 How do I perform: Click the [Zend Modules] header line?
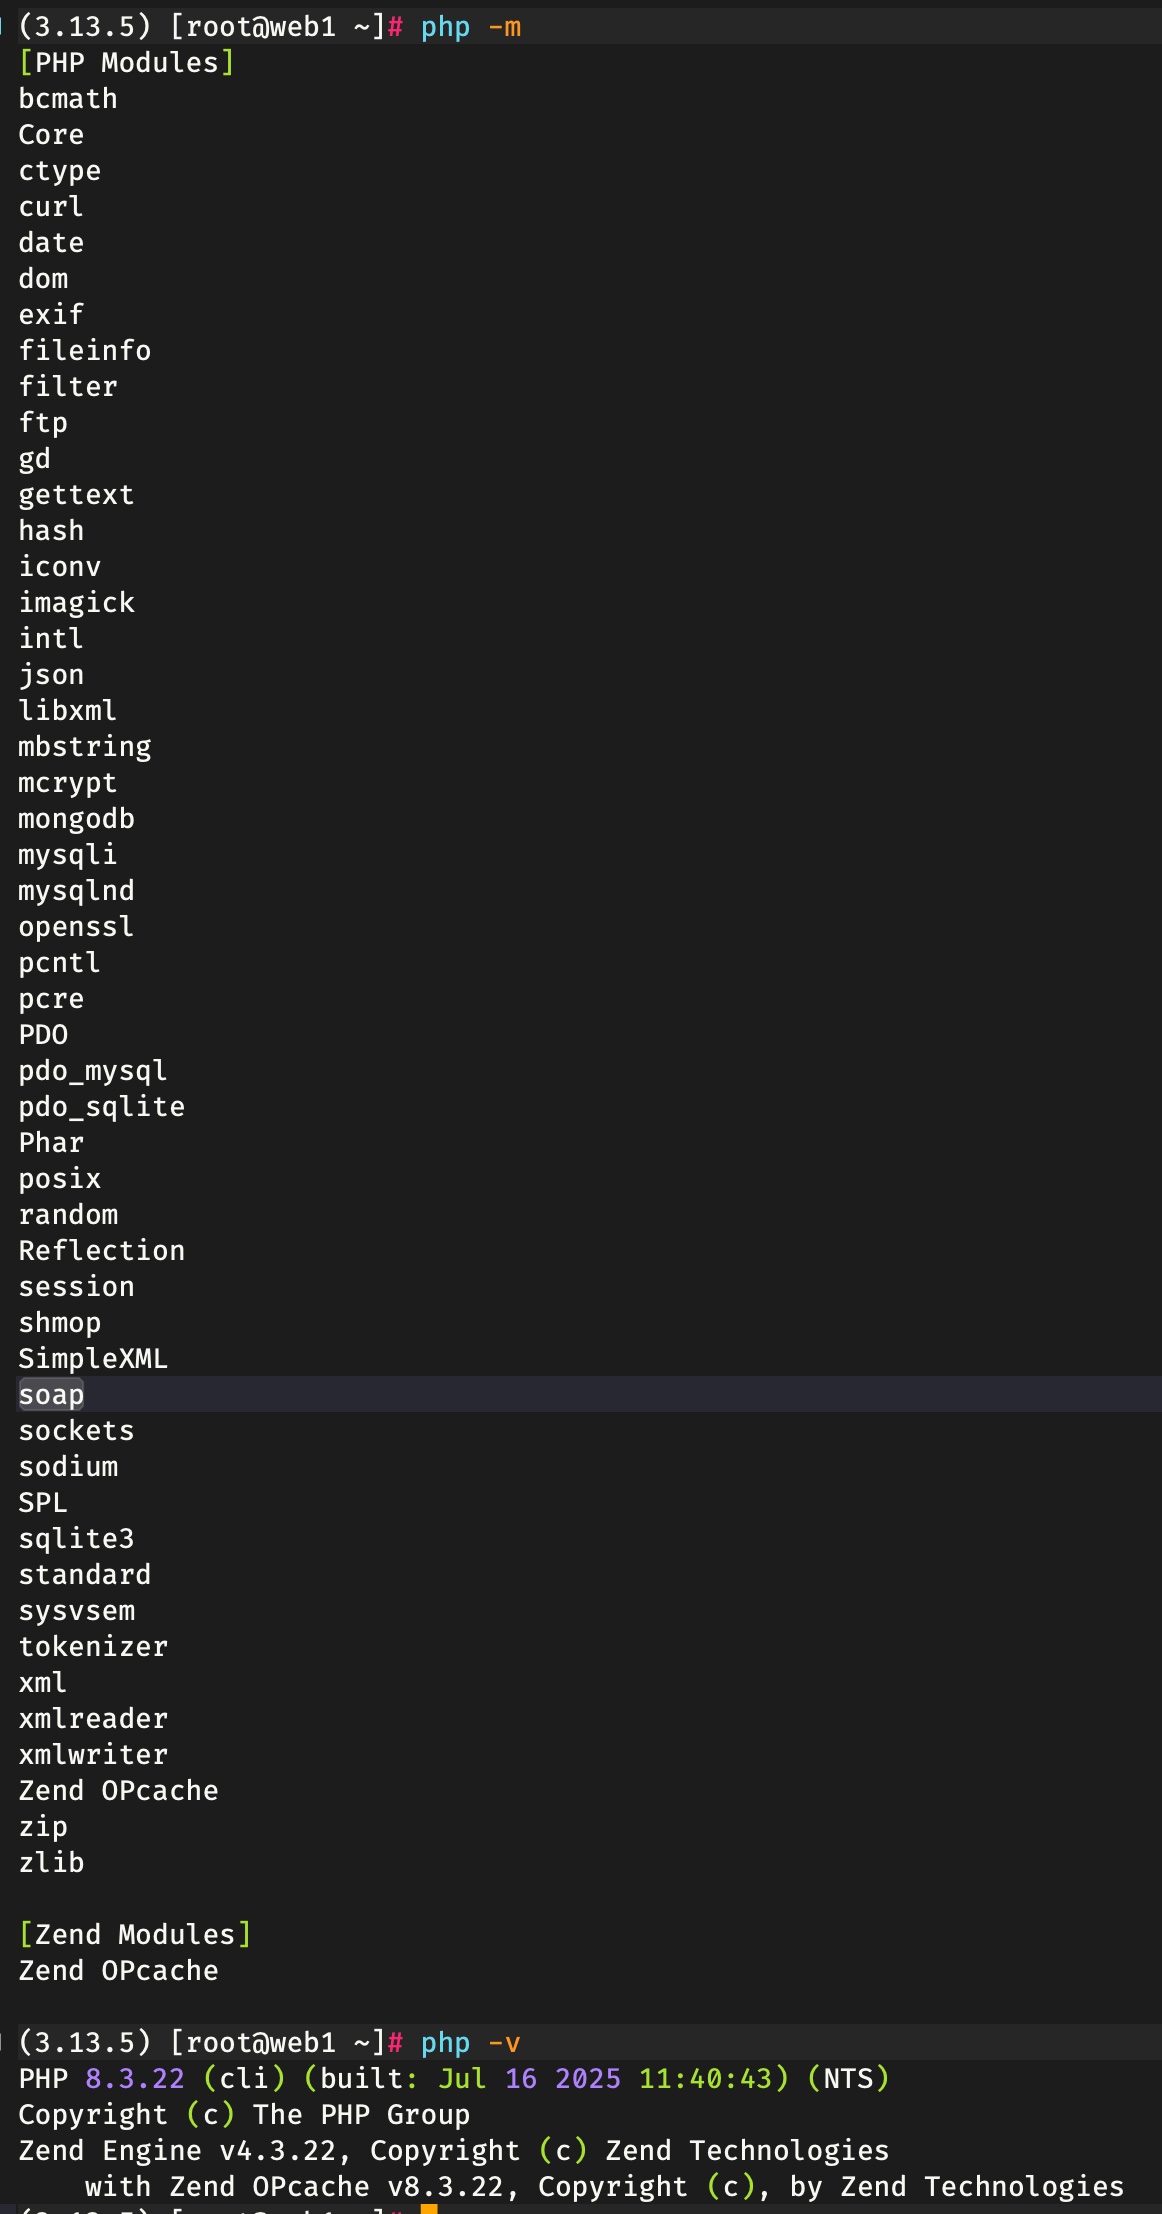pyautogui.click(x=134, y=1935)
